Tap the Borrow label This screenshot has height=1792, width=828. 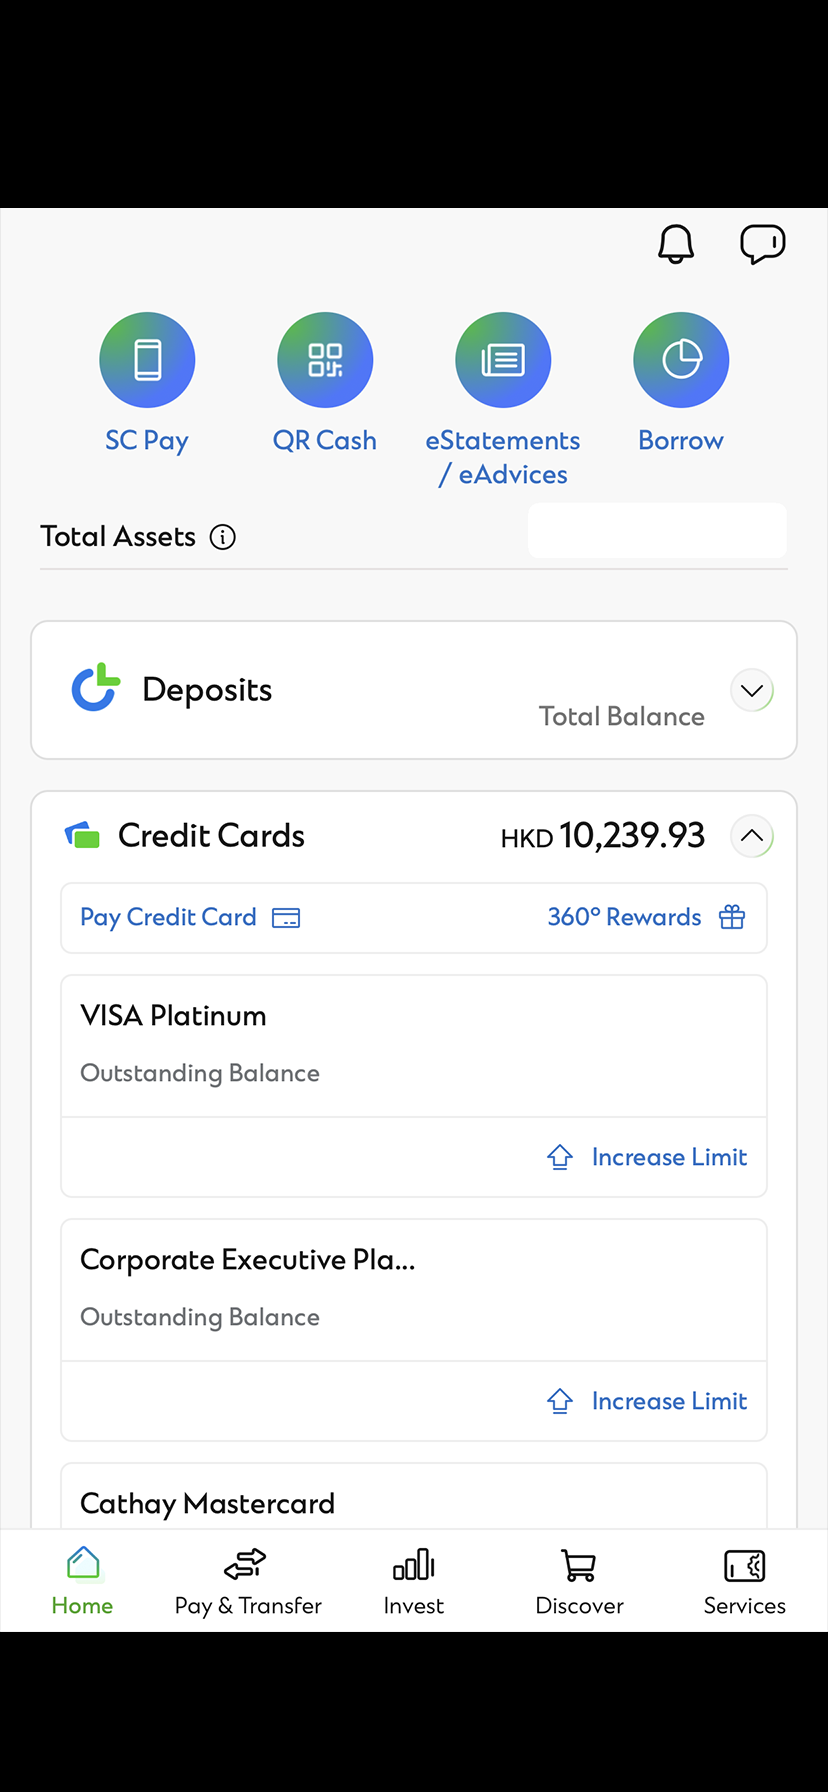[681, 441]
